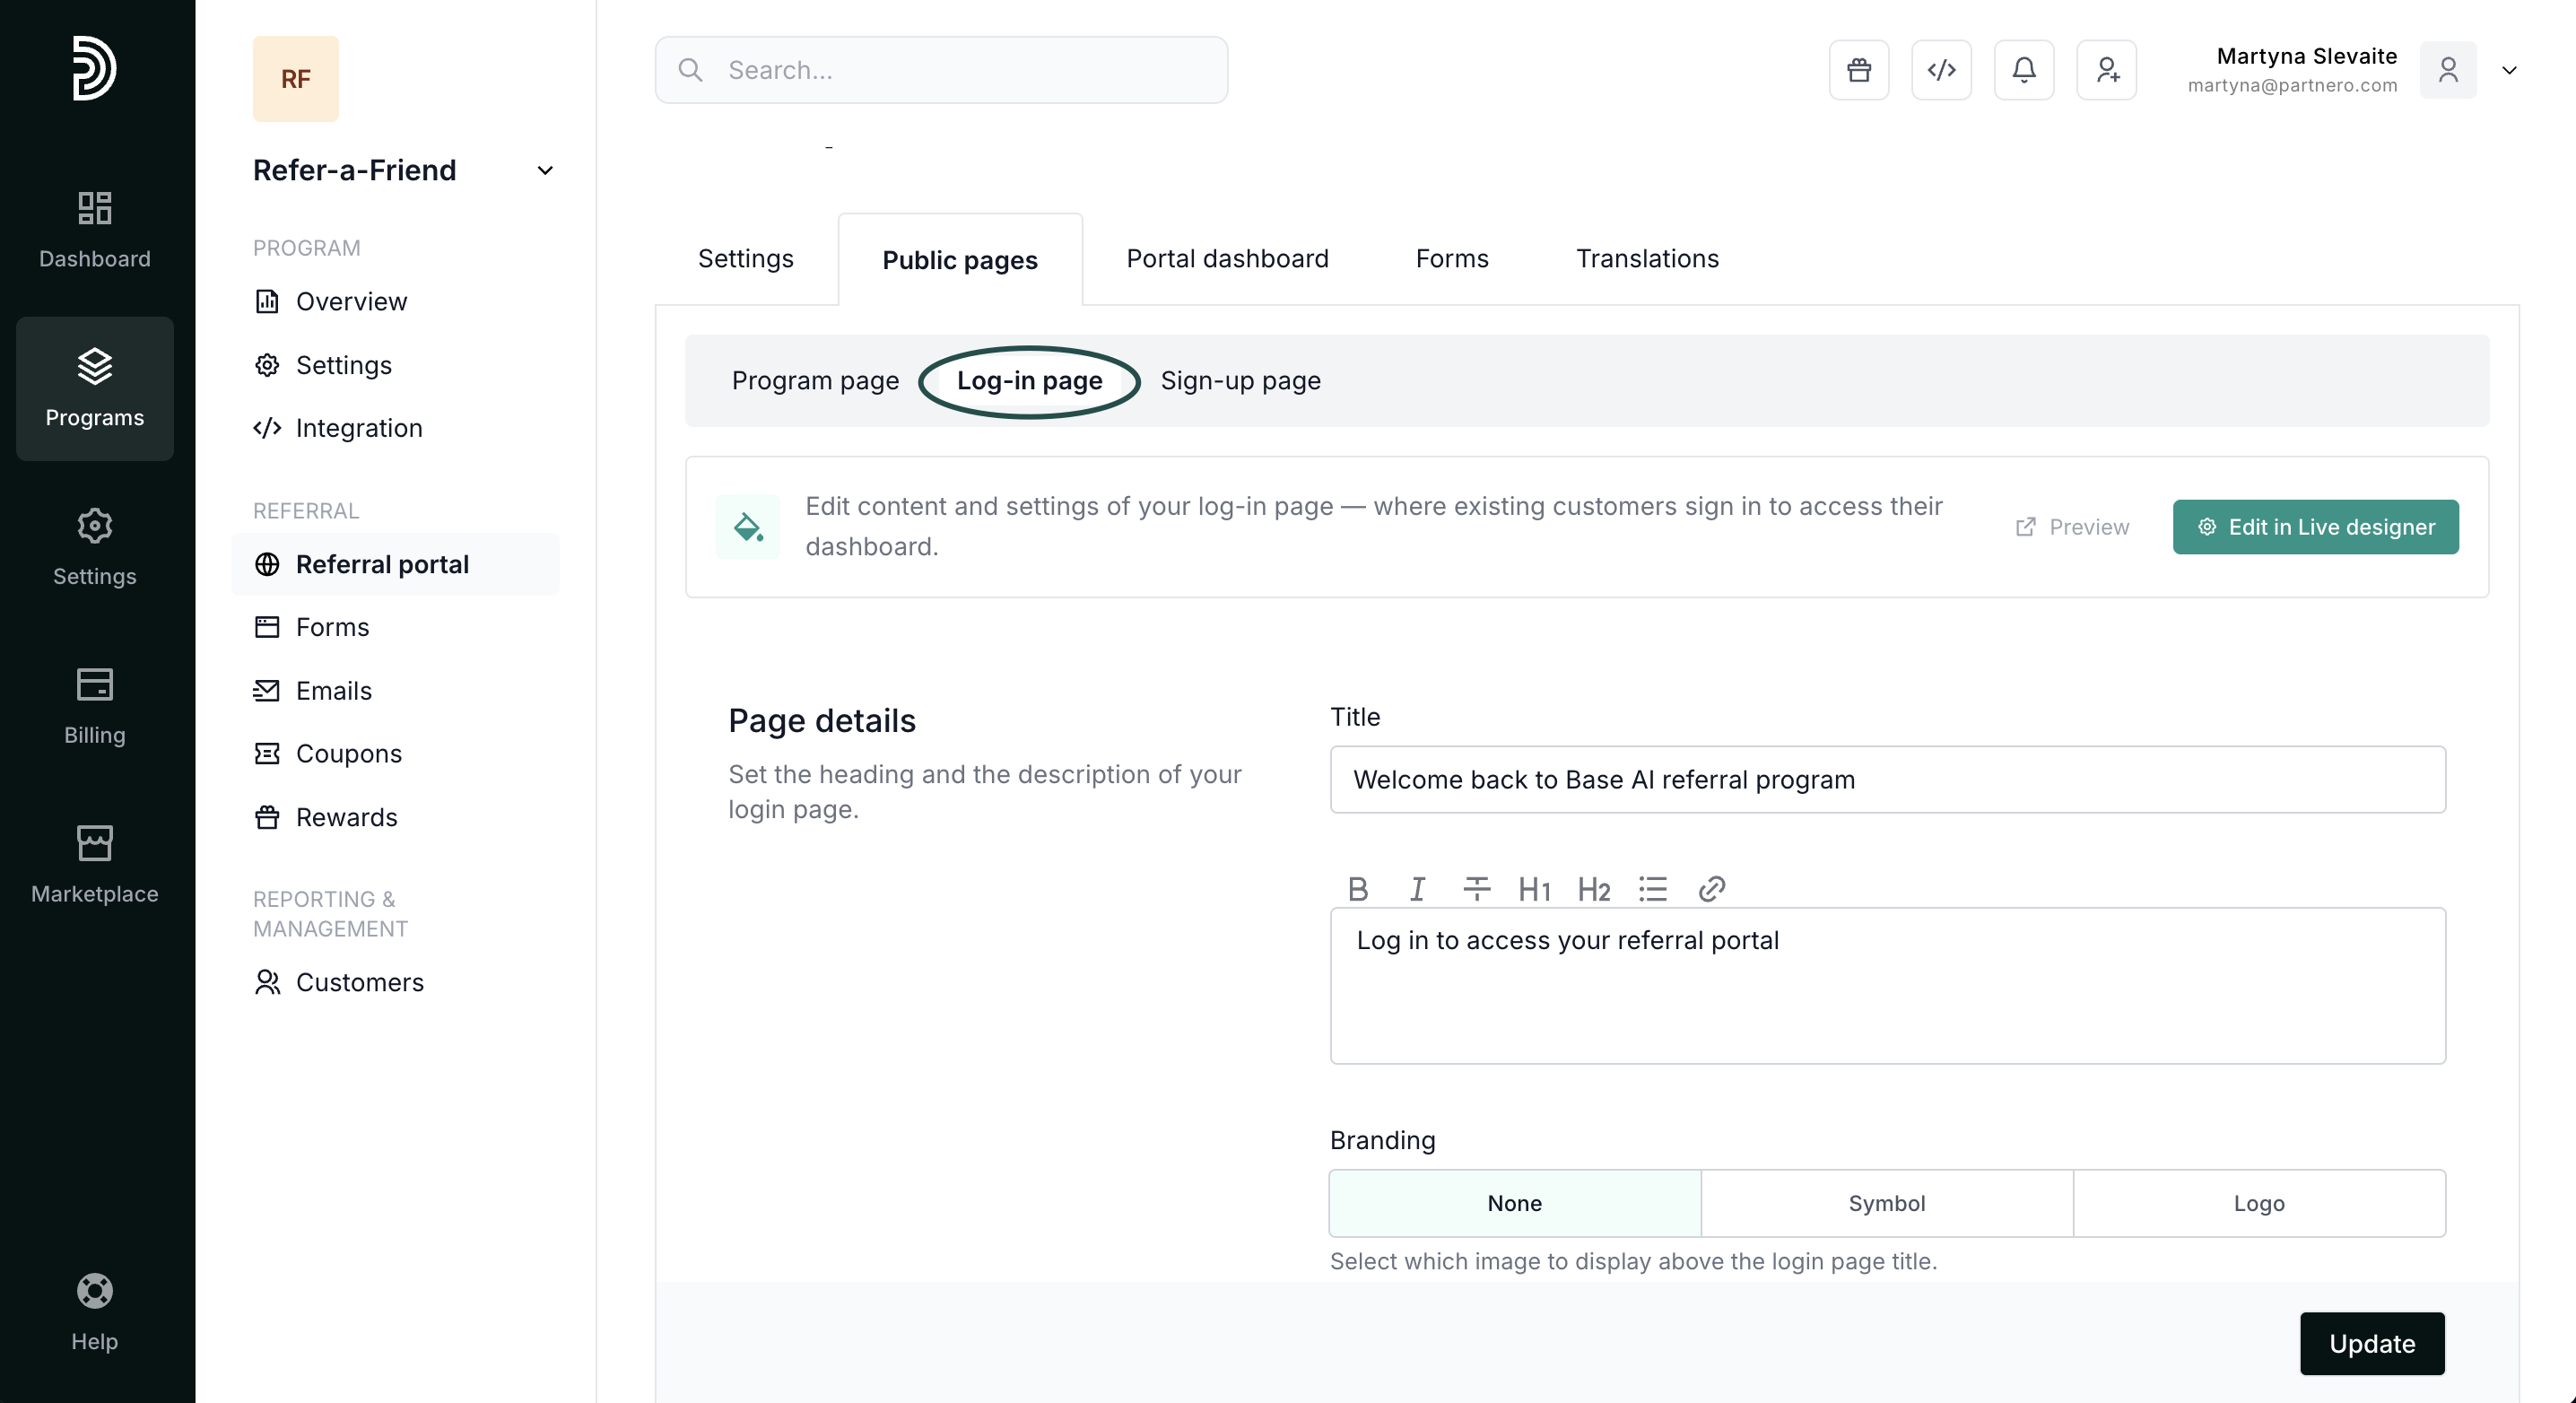
Task: Select Logo branding option
Action: click(2258, 1203)
